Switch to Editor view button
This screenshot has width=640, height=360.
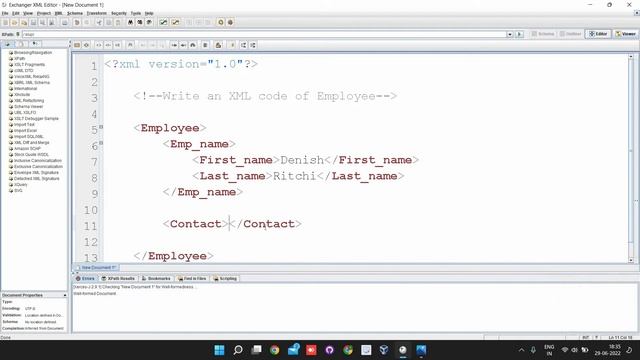pyautogui.click(x=598, y=34)
